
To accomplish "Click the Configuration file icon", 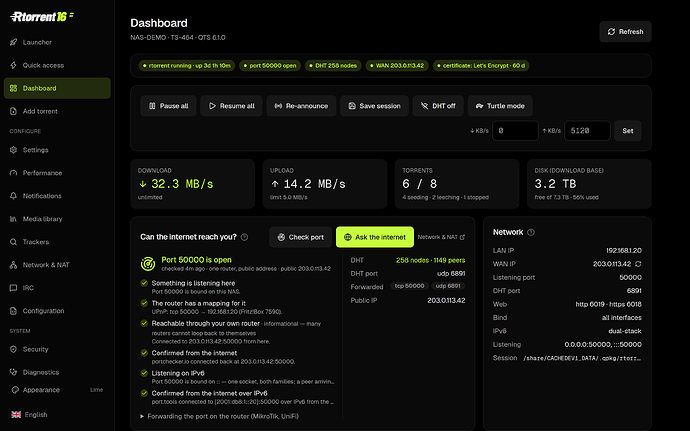I will [x=13, y=310].
